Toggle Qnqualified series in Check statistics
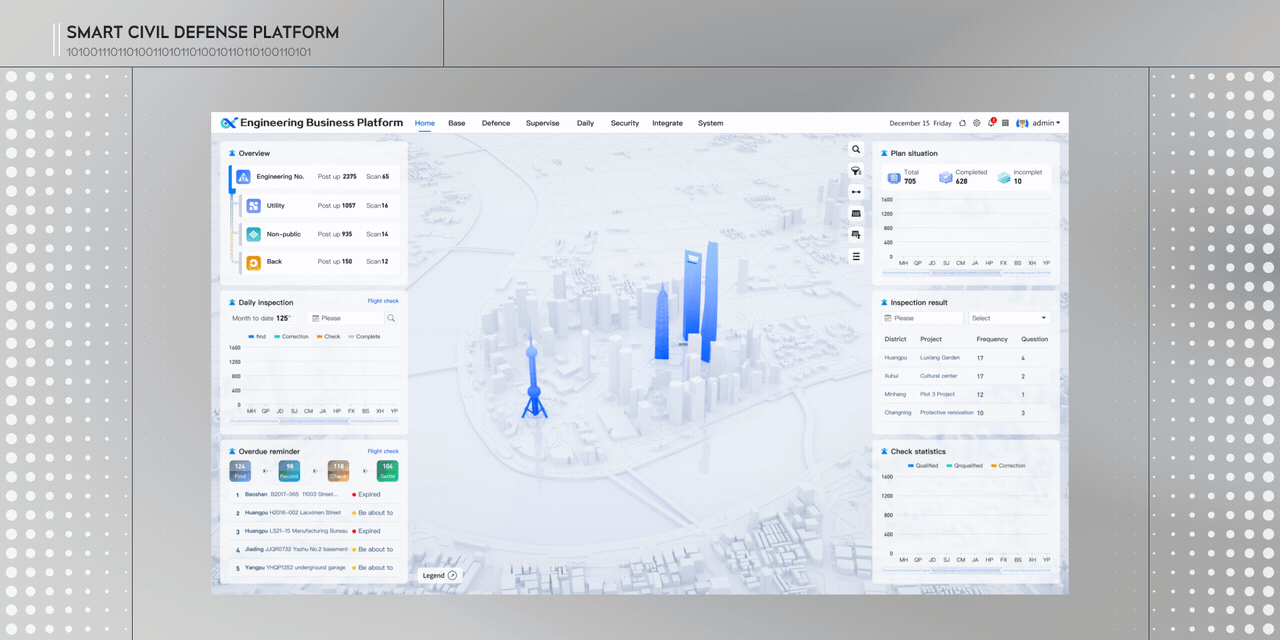1280x640 pixels. coord(965,466)
